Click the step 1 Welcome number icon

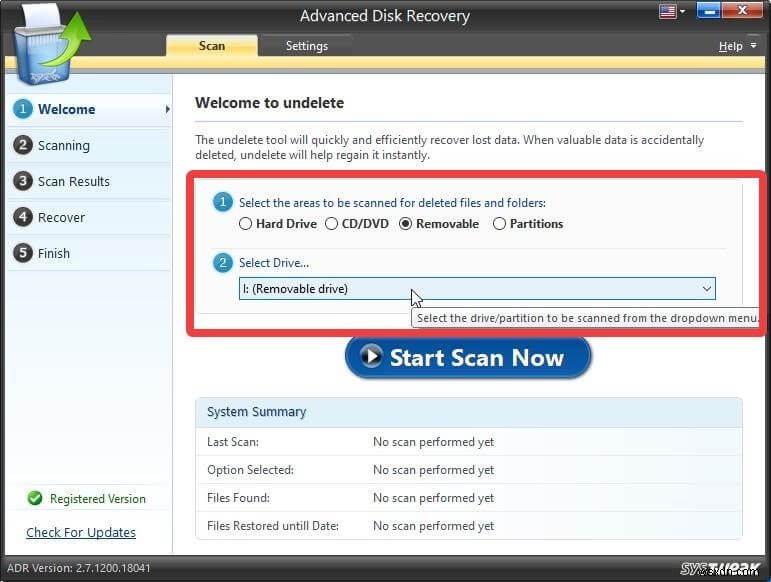[23, 109]
